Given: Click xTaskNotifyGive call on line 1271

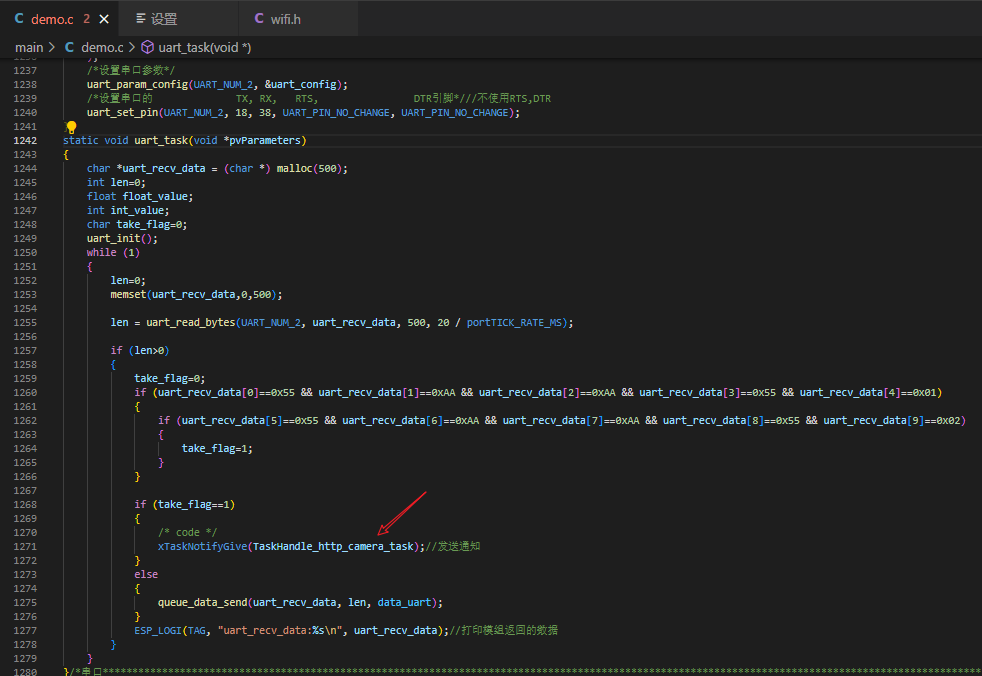Looking at the screenshot, I should (202, 547).
